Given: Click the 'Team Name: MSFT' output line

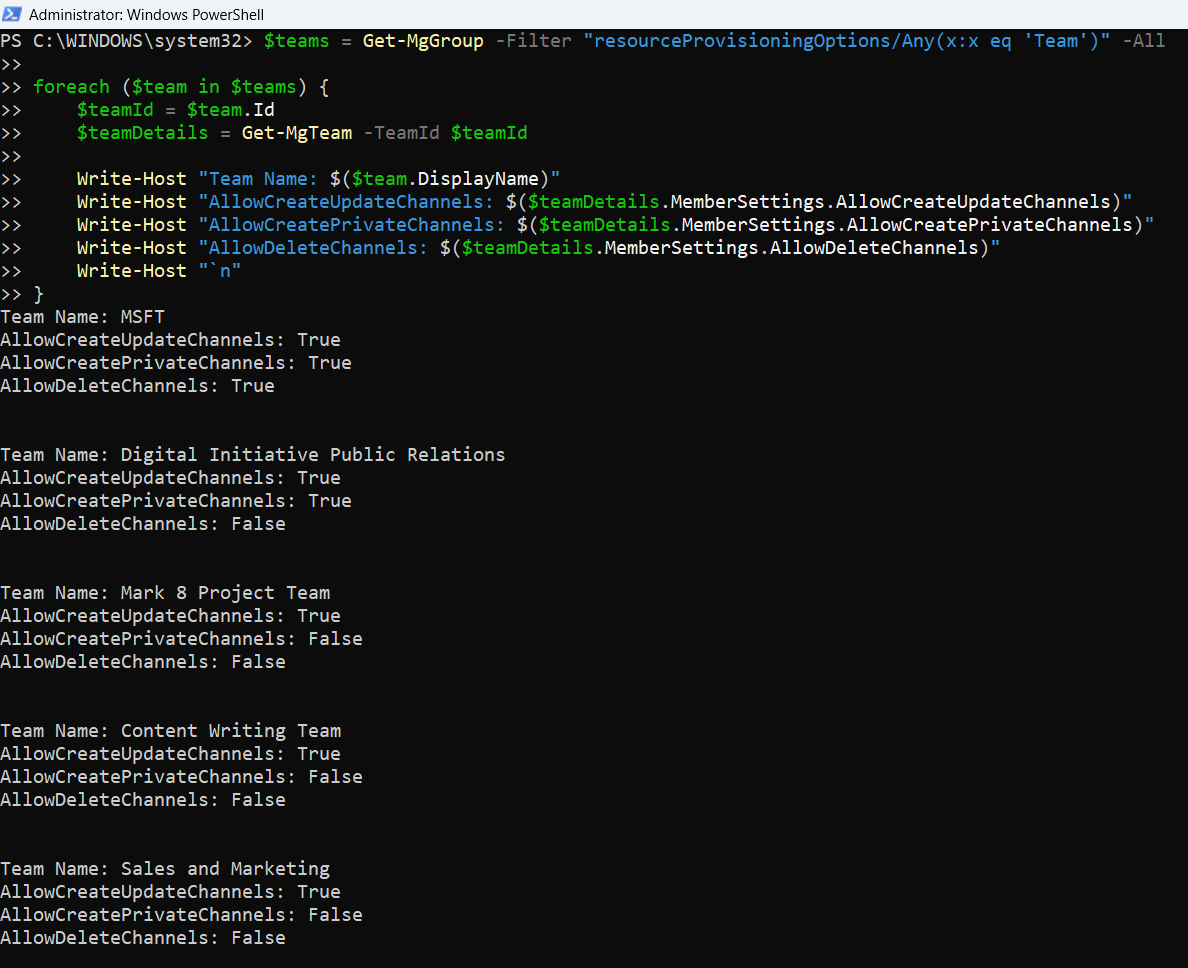Looking at the screenshot, I should pos(82,317).
